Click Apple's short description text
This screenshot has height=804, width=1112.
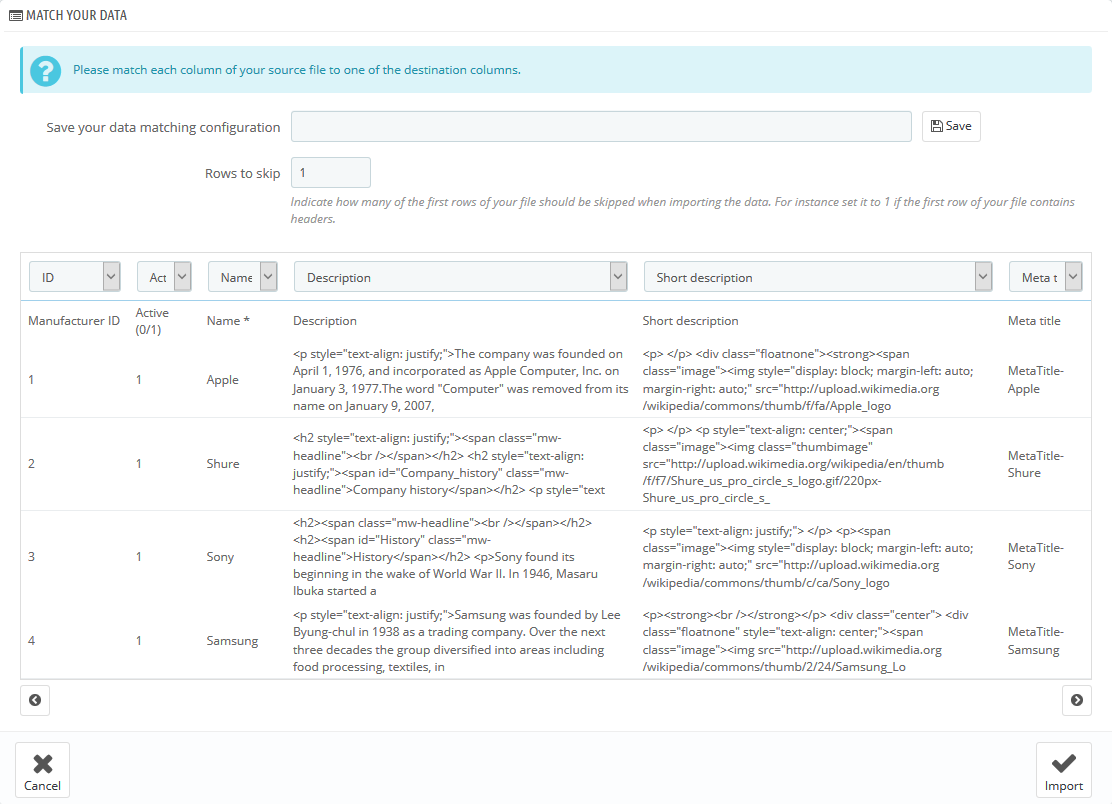pos(808,380)
